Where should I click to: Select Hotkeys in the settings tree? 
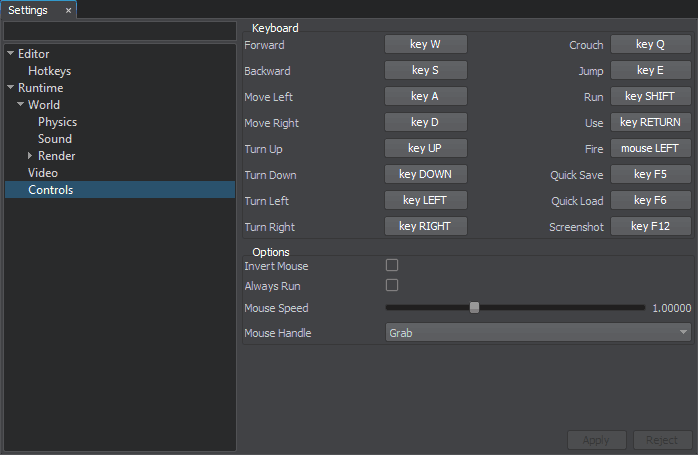(x=49, y=71)
